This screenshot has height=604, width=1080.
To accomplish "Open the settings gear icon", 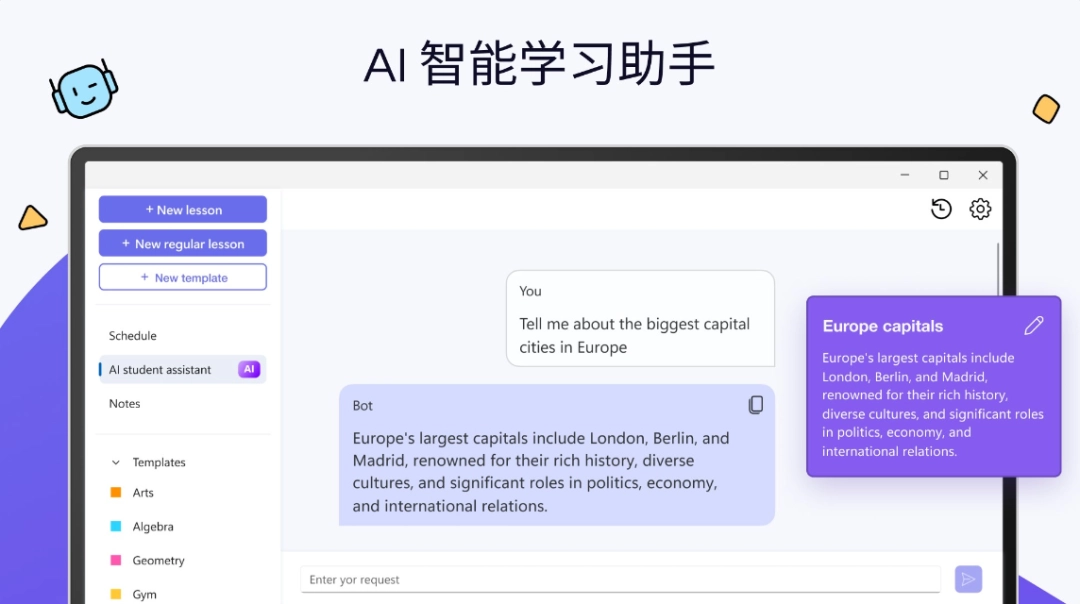I will click(x=980, y=208).
